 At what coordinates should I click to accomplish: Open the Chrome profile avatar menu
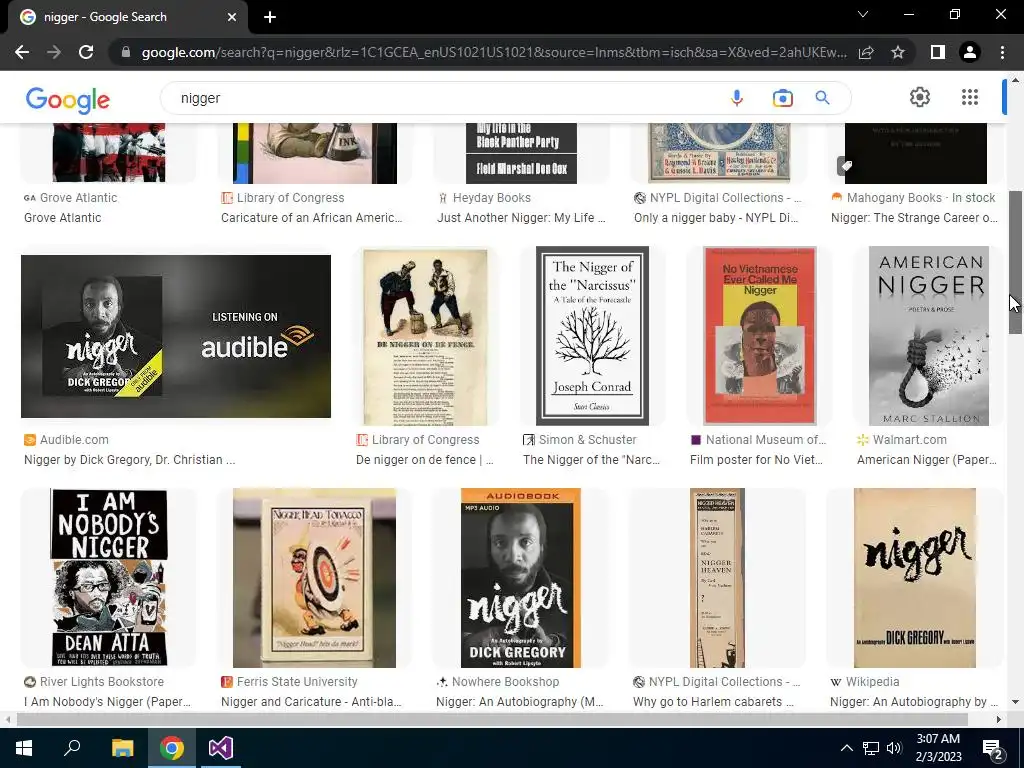pos(970,52)
